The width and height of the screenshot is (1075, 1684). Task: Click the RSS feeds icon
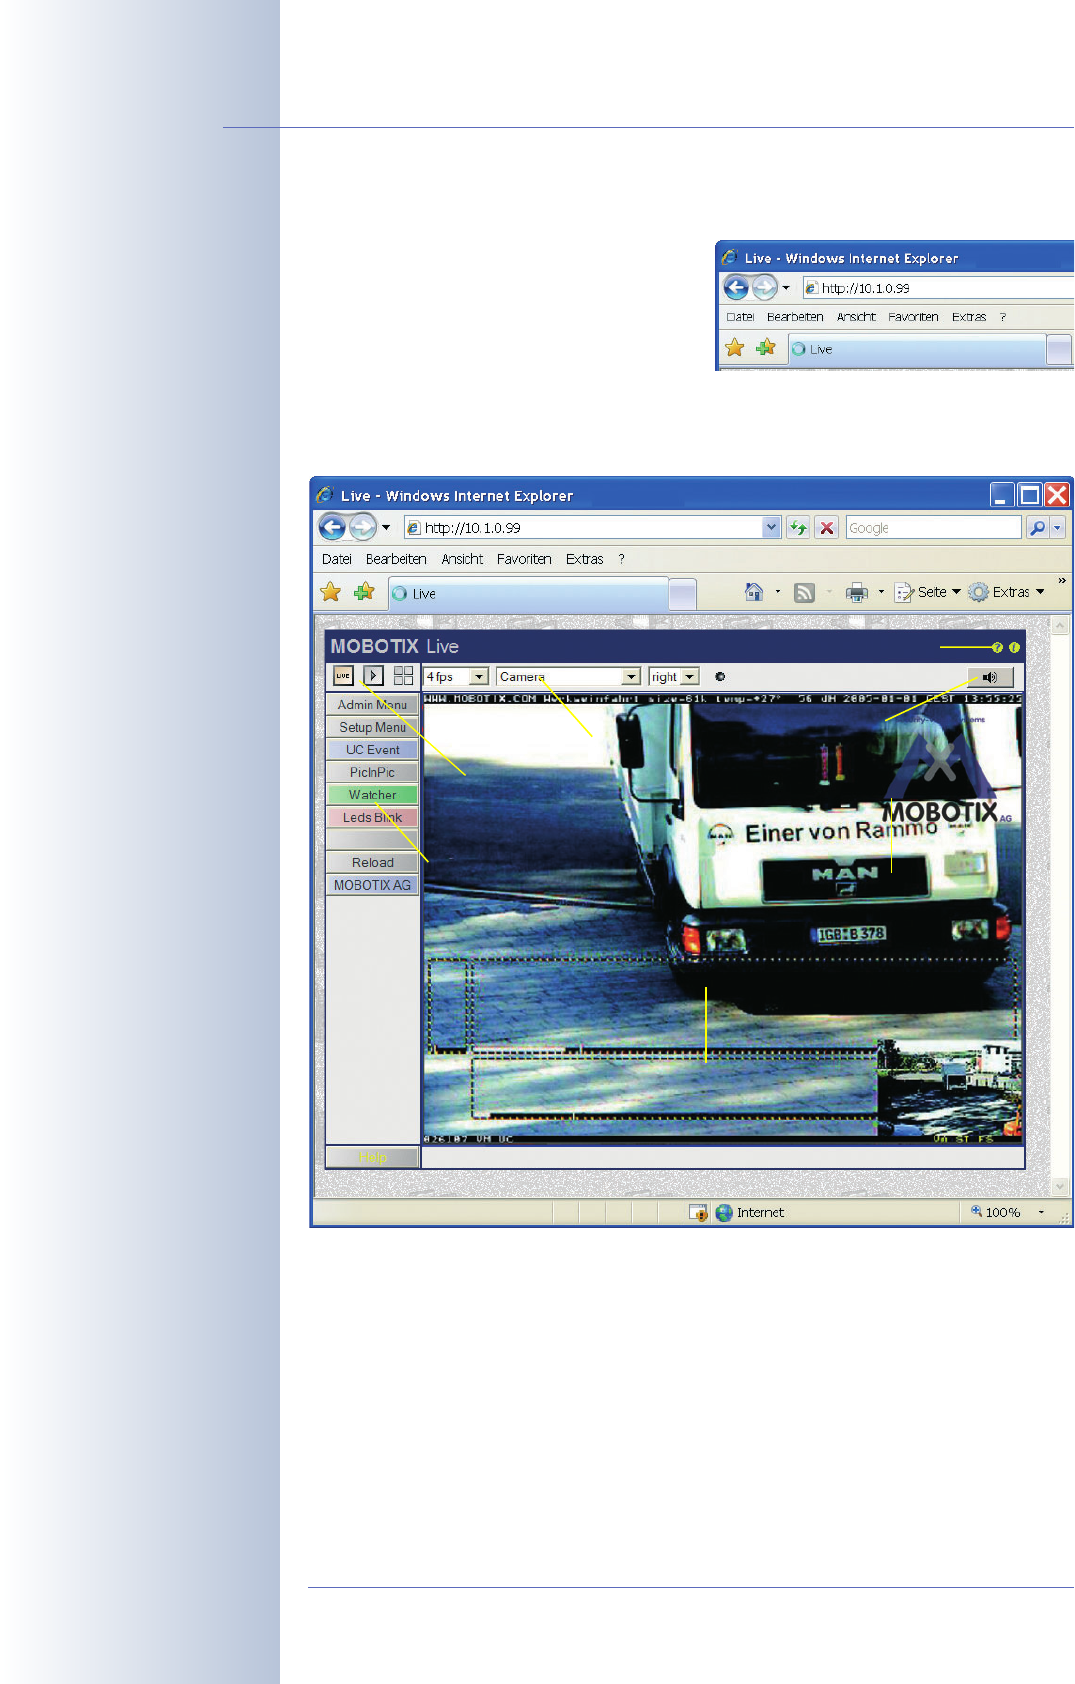[x=804, y=593]
